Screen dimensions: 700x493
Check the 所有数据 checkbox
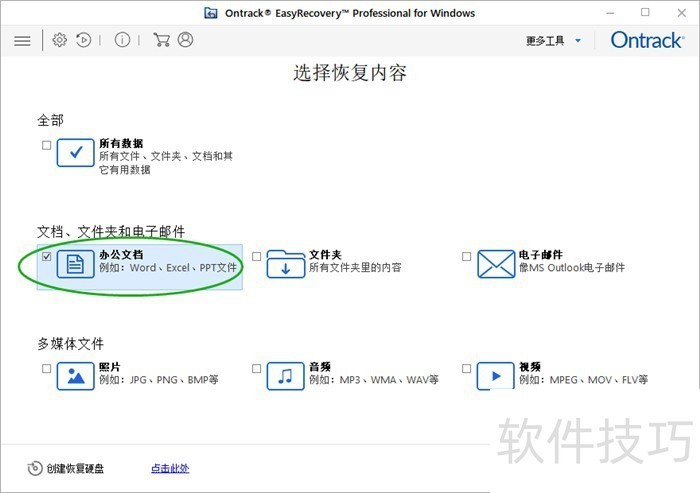click(46, 145)
